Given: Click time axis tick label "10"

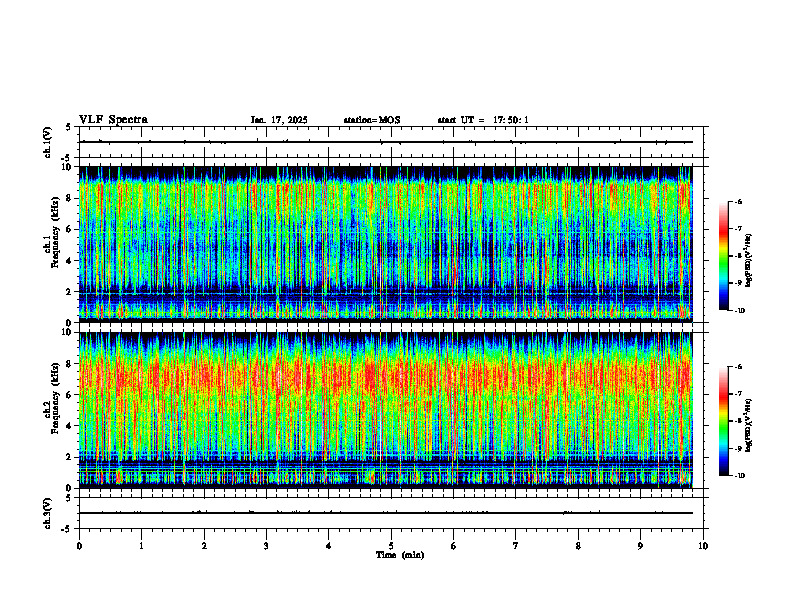Looking at the screenshot, I should point(703,546).
